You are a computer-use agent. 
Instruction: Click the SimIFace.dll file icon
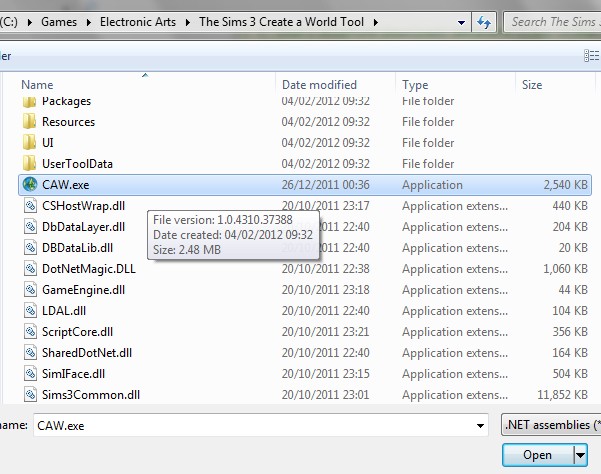pyautogui.click(x=30, y=374)
